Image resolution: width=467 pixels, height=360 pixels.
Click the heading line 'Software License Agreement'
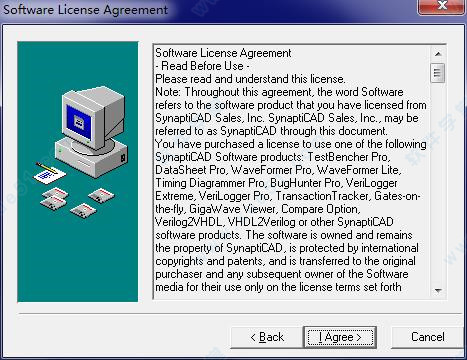tap(223, 53)
